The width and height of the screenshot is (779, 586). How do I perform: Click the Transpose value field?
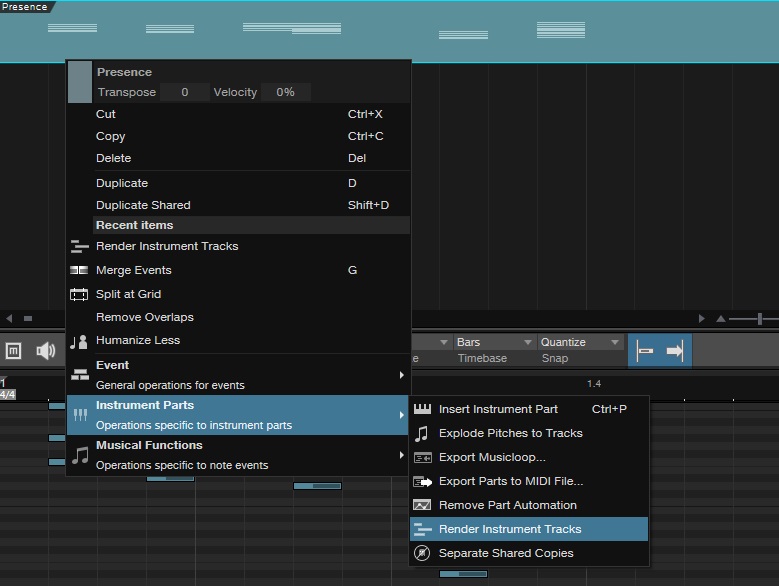point(184,92)
